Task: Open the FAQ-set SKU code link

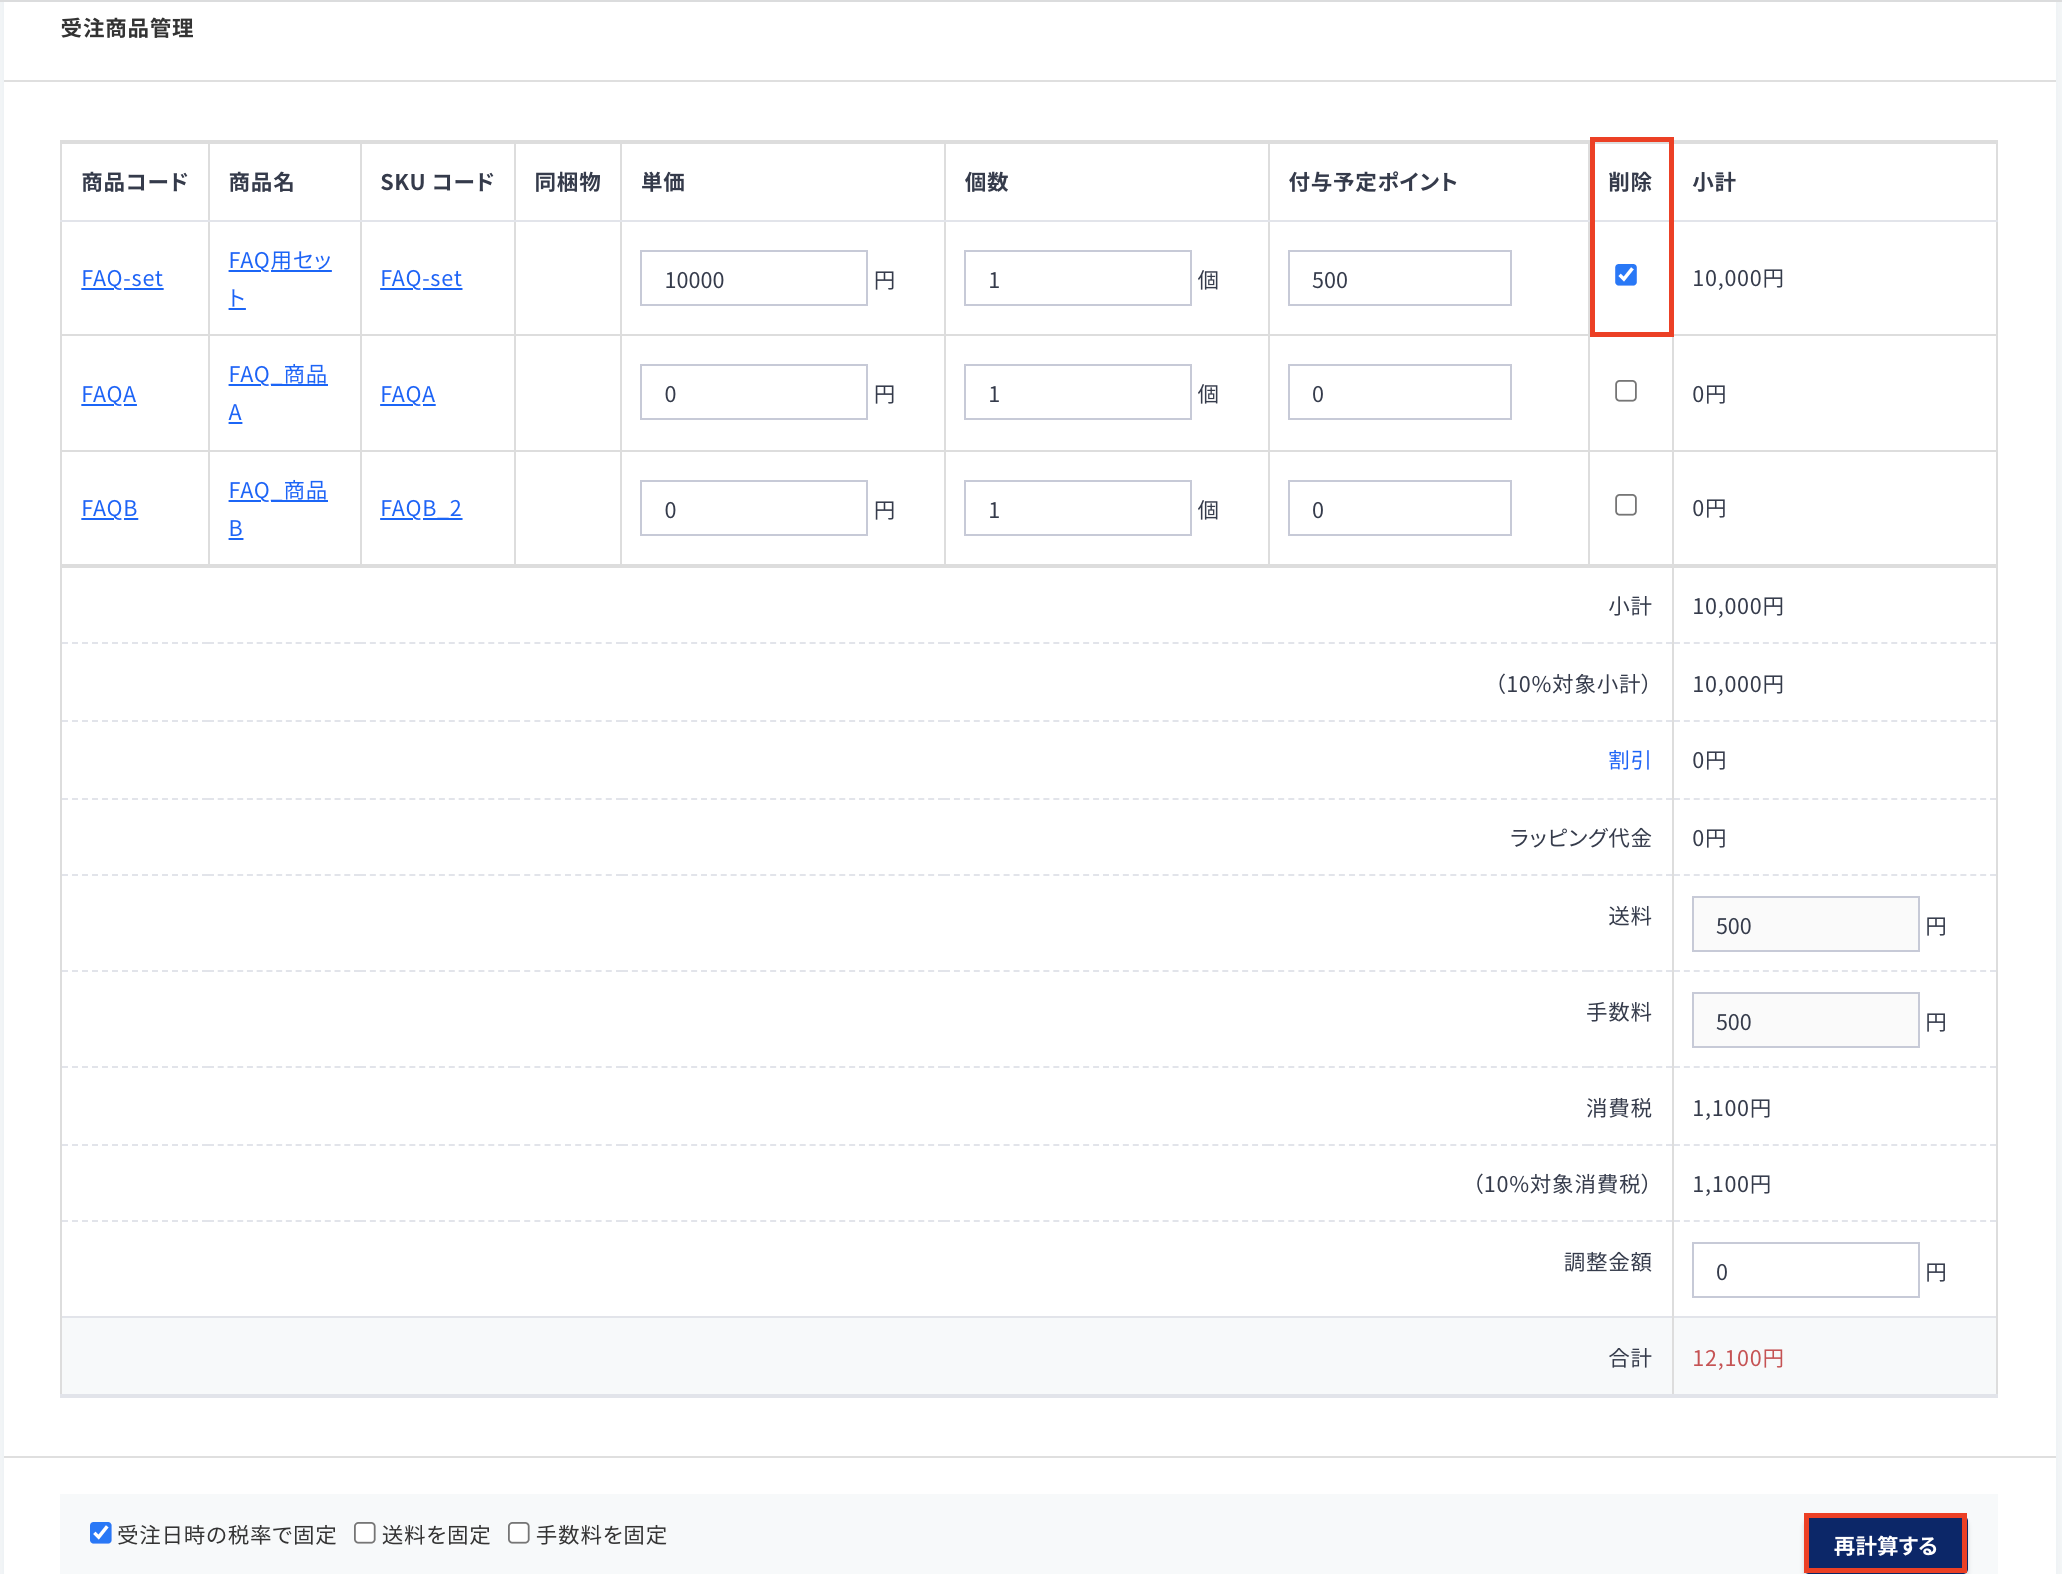Action: coord(421,279)
